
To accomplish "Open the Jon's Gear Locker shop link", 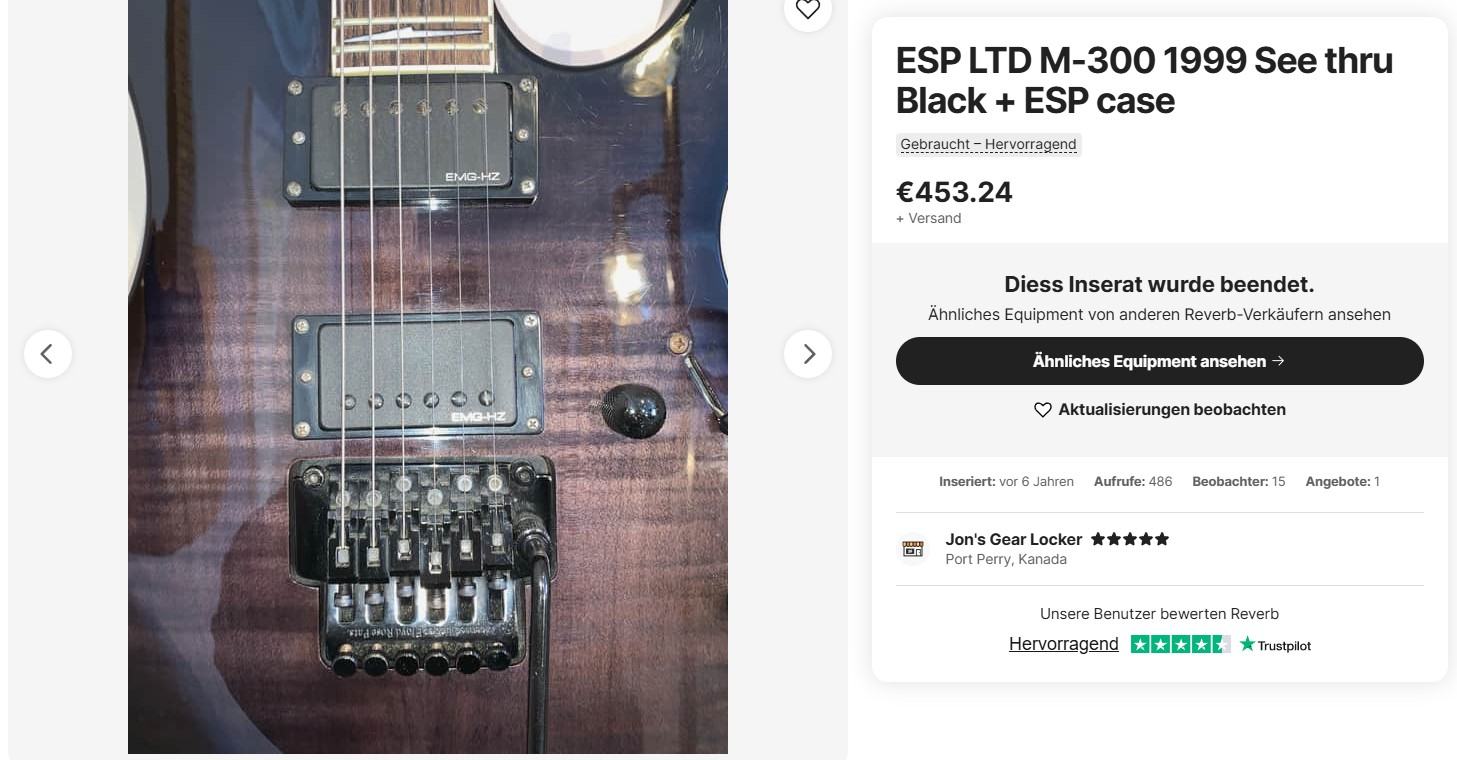I will pos(1013,539).
